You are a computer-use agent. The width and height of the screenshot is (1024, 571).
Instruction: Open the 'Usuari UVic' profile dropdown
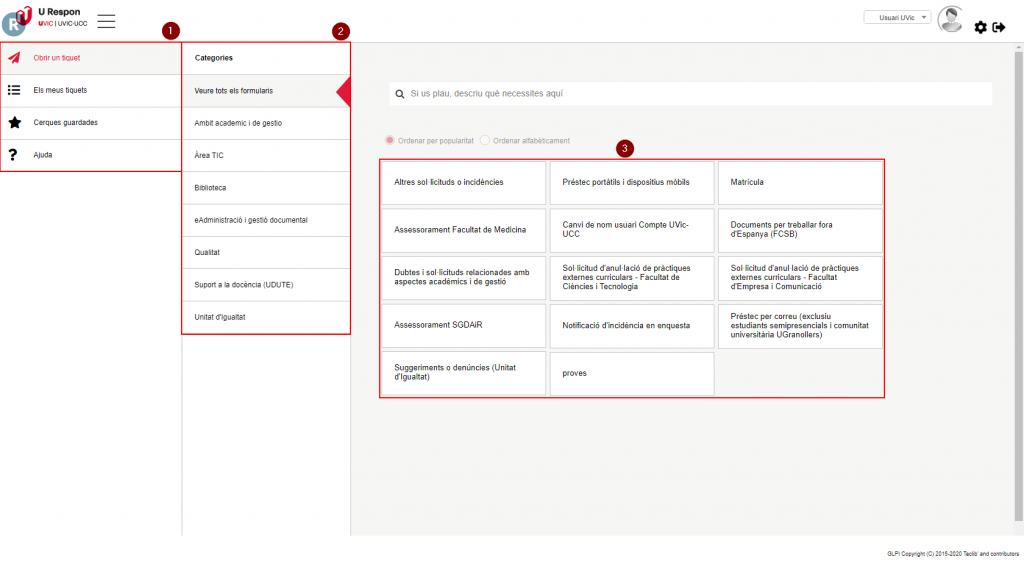[x=897, y=17]
